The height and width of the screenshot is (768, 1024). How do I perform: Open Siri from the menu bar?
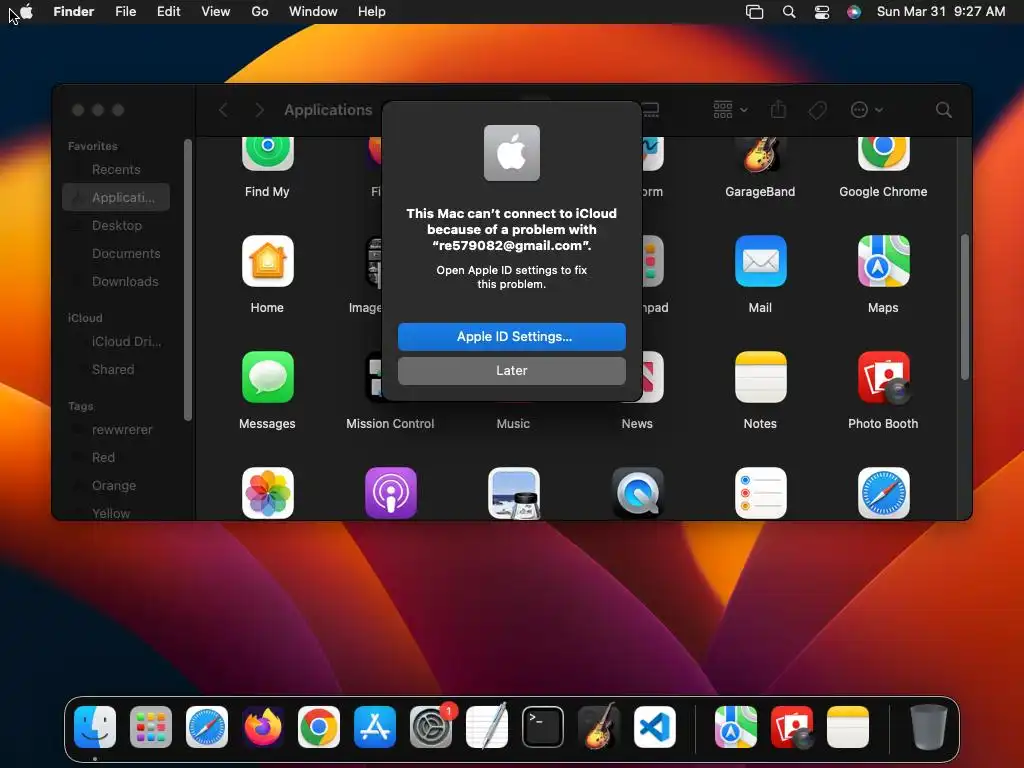(854, 12)
